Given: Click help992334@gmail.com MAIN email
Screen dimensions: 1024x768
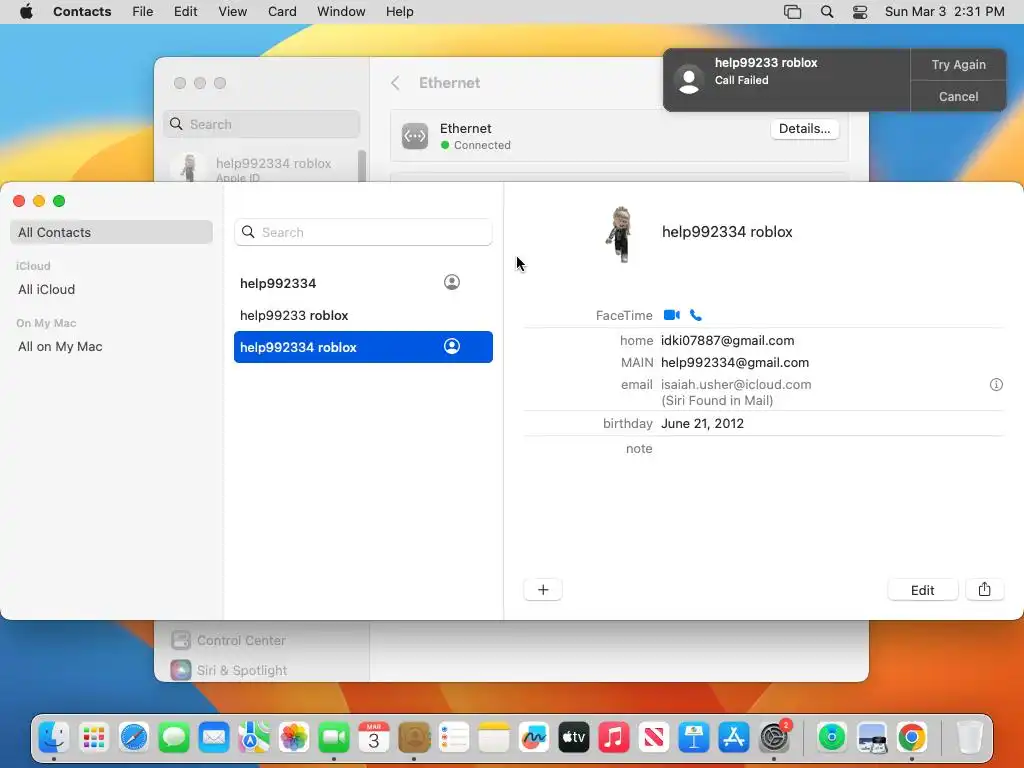Looking at the screenshot, I should [x=735, y=362].
